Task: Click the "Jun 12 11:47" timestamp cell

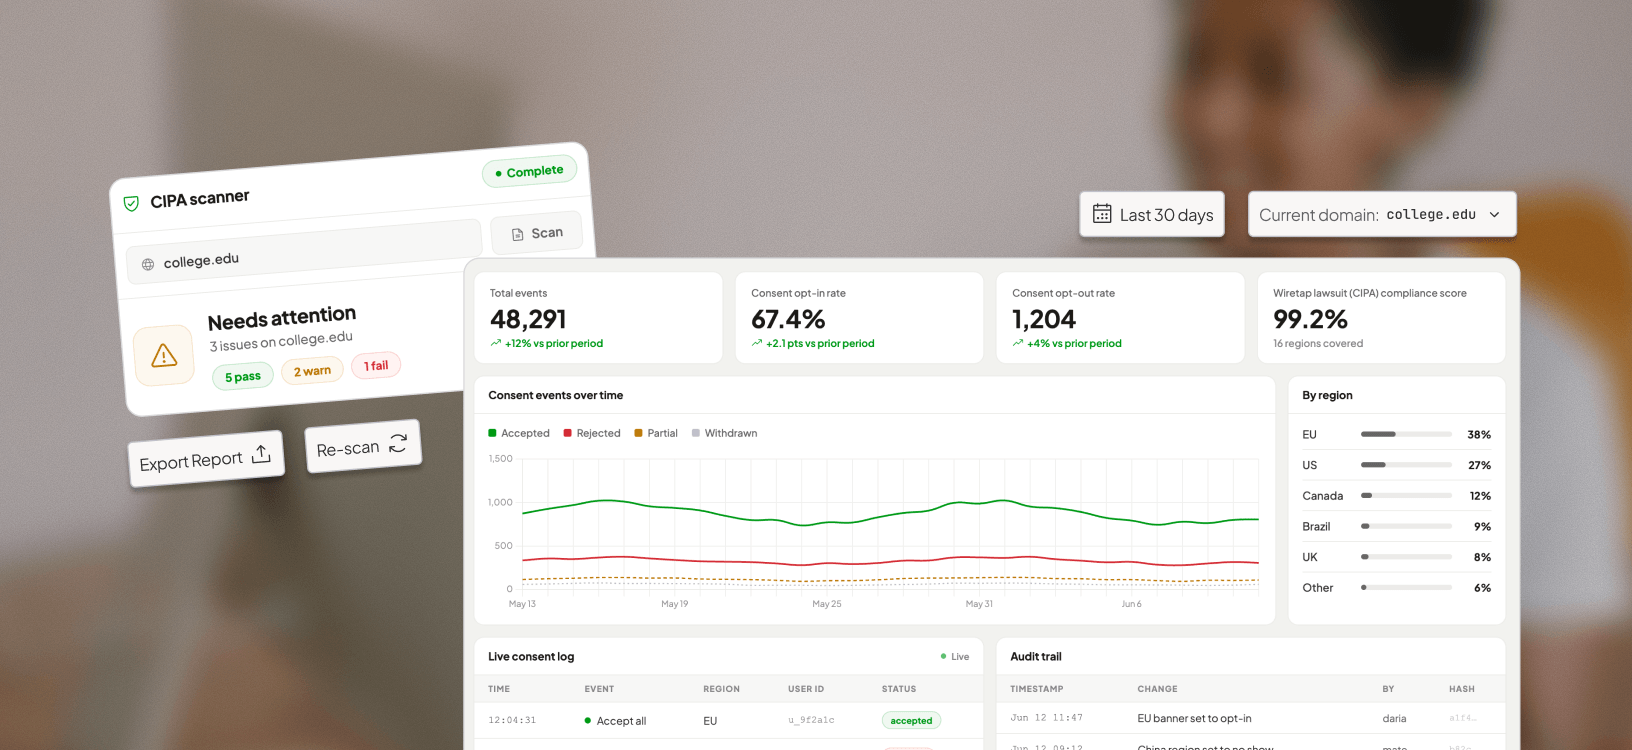Action: (1046, 718)
